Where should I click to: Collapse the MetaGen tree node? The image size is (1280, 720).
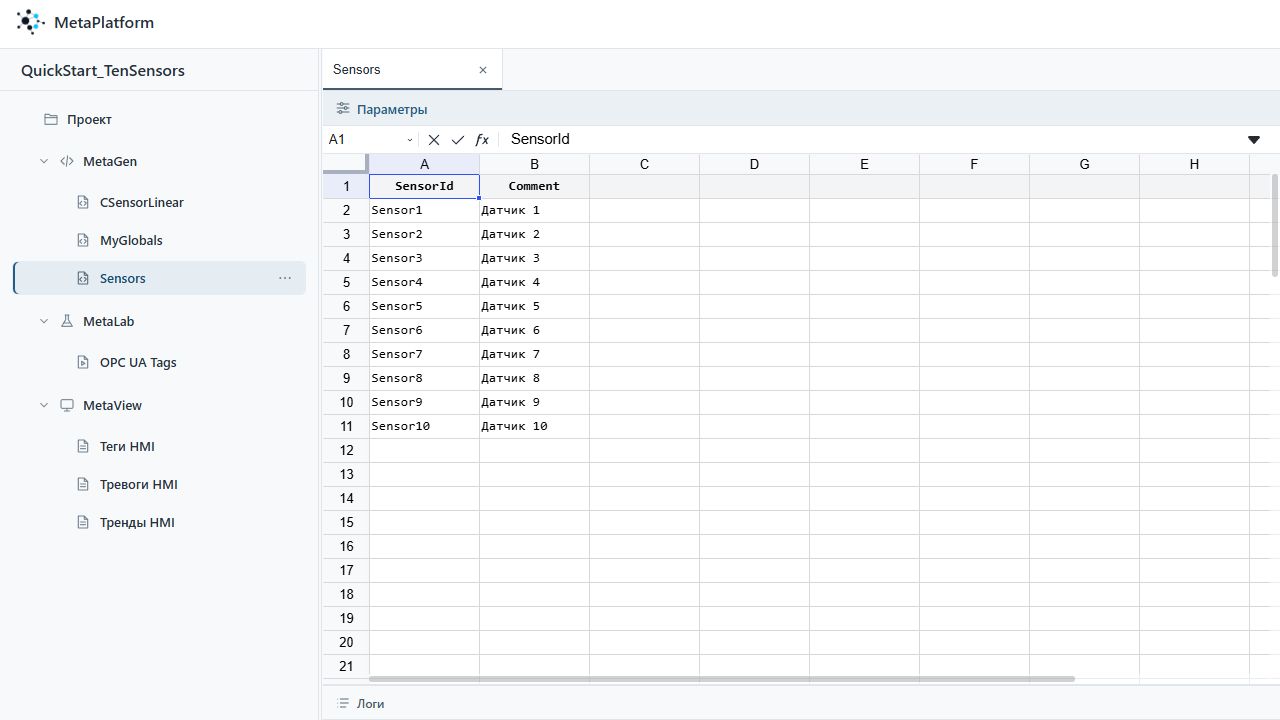click(x=44, y=161)
